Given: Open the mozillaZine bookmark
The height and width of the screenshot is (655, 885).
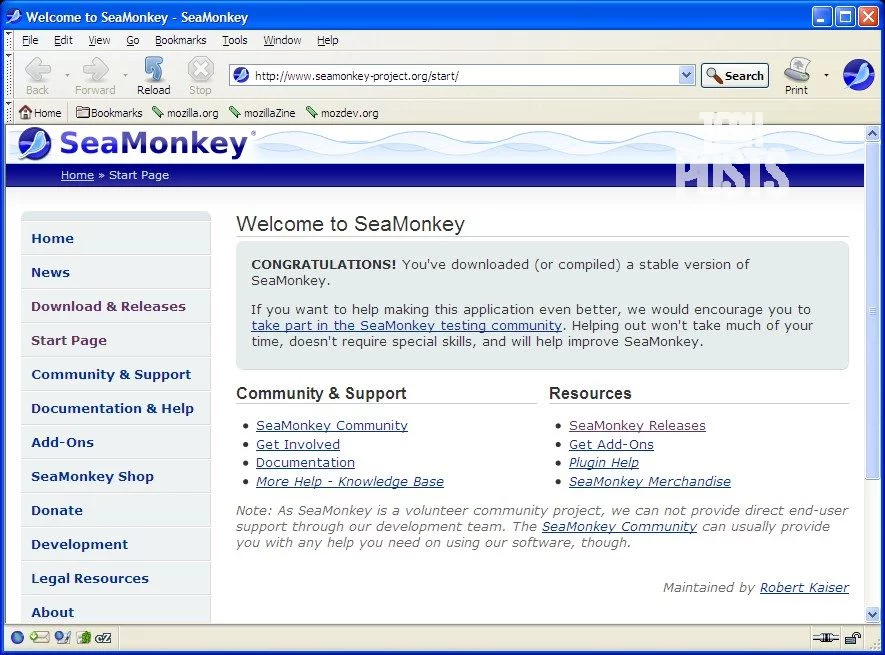Looking at the screenshot, I should click(262, 112).
